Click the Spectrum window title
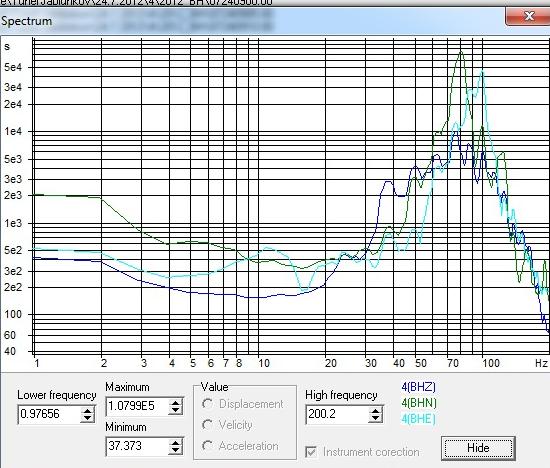Viewport: 550px width, 468px height. [x=26, y=21]
